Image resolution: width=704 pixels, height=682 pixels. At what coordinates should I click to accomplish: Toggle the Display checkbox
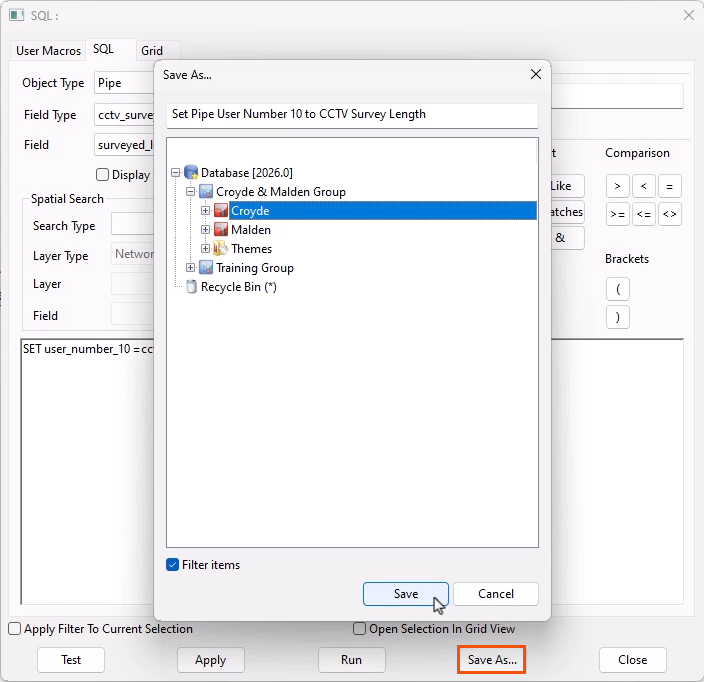(x=102, y=175)
